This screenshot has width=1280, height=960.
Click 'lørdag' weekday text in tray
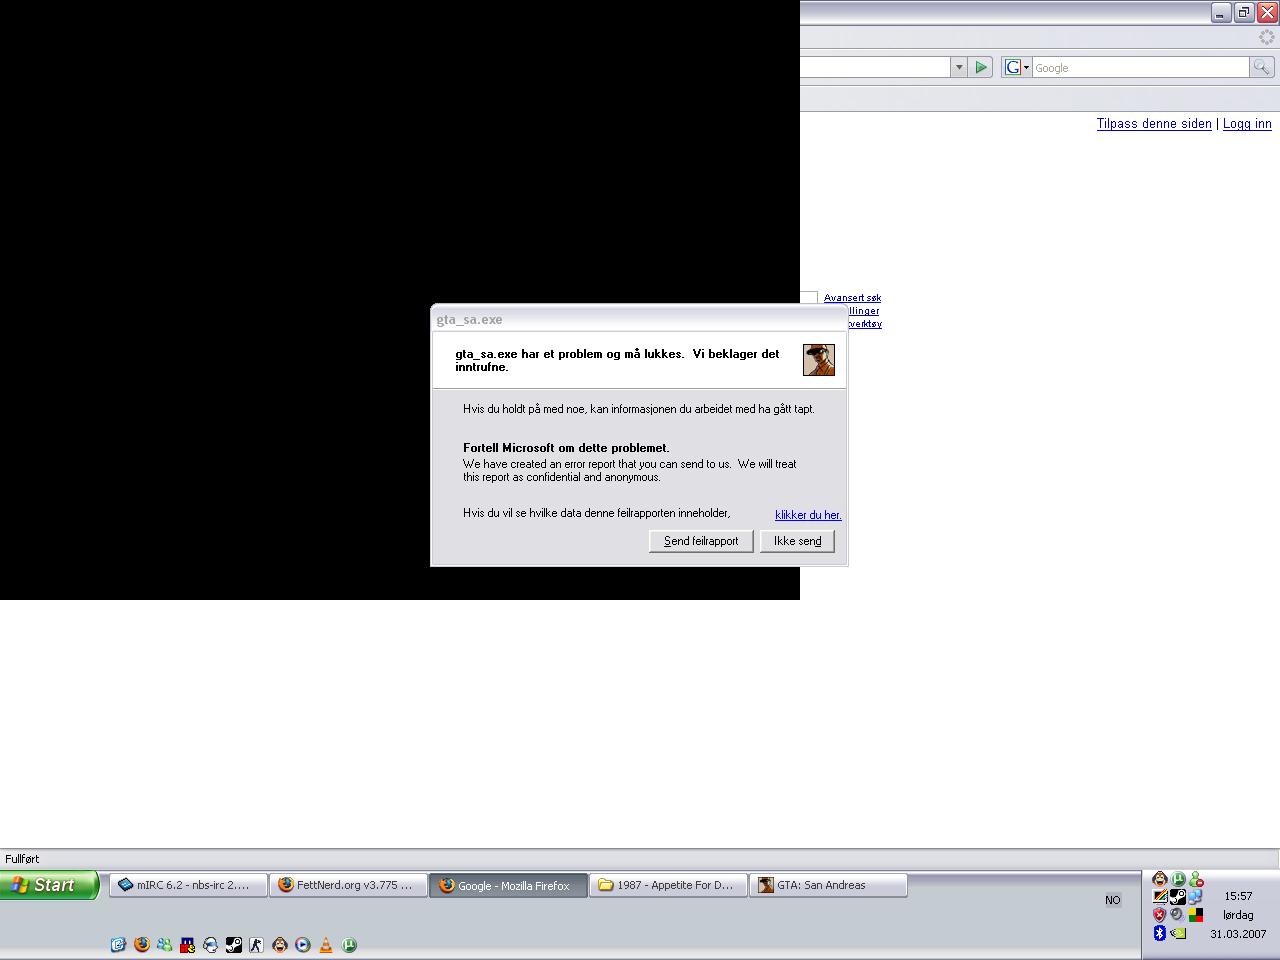[1238, 915]
